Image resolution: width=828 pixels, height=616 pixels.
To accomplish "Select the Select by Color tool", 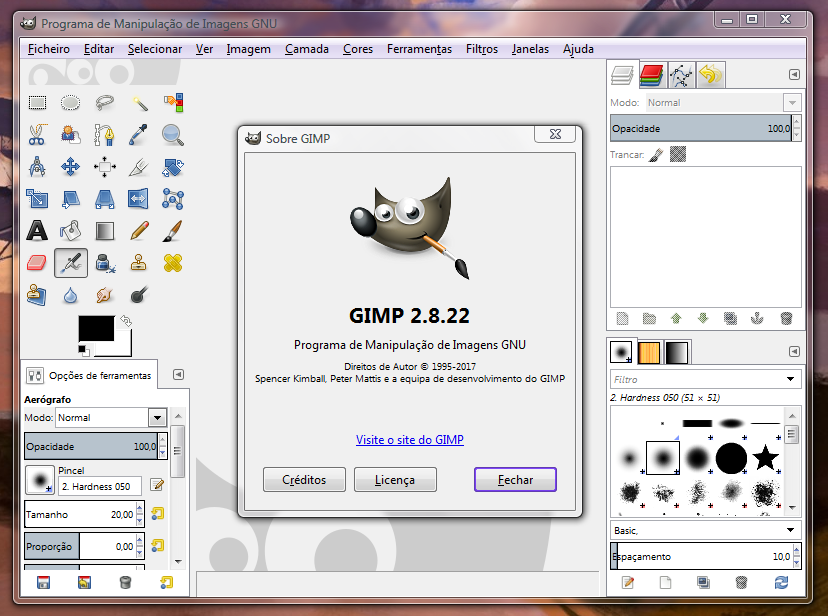I will [173, 102].
